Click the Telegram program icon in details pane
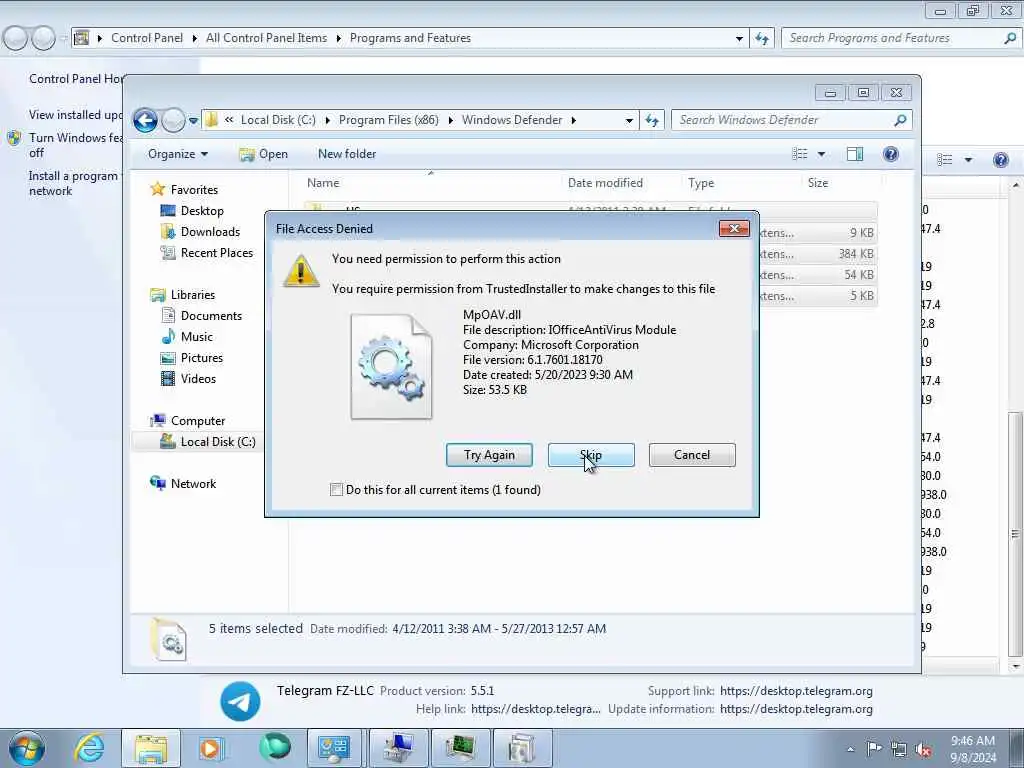The height and width of the screenshot is (768, 1024). 240,701
